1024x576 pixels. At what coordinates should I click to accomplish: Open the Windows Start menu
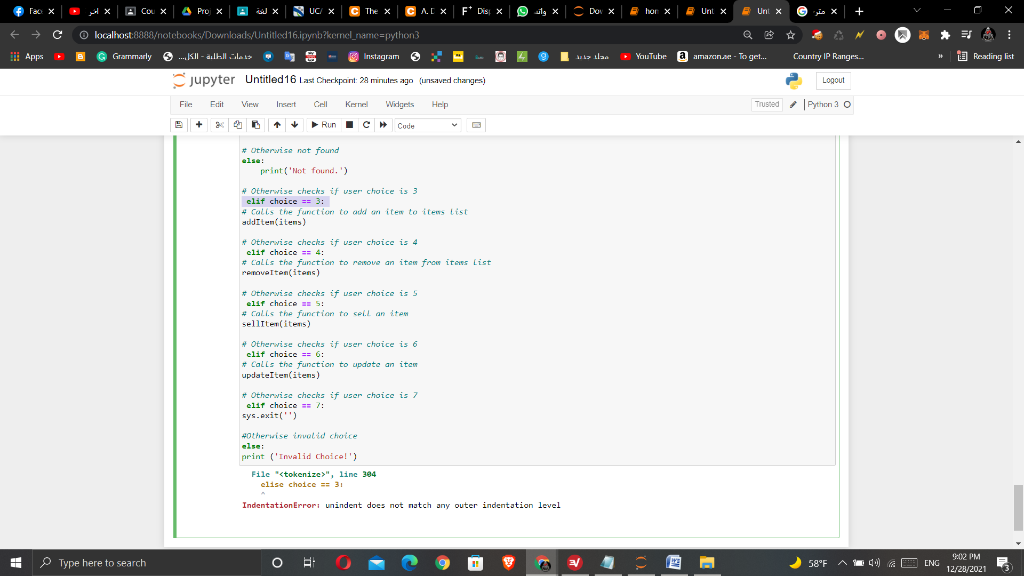click(x=16, y=562)
